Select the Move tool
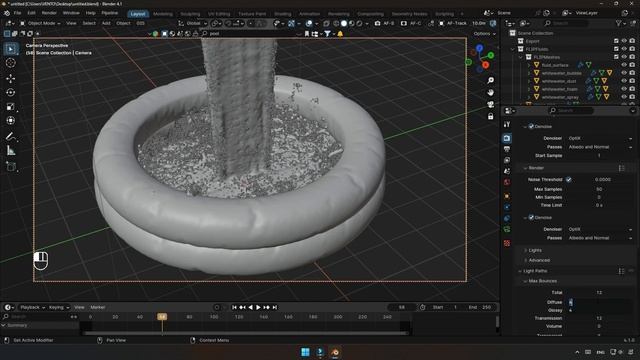 pos(11,78)
